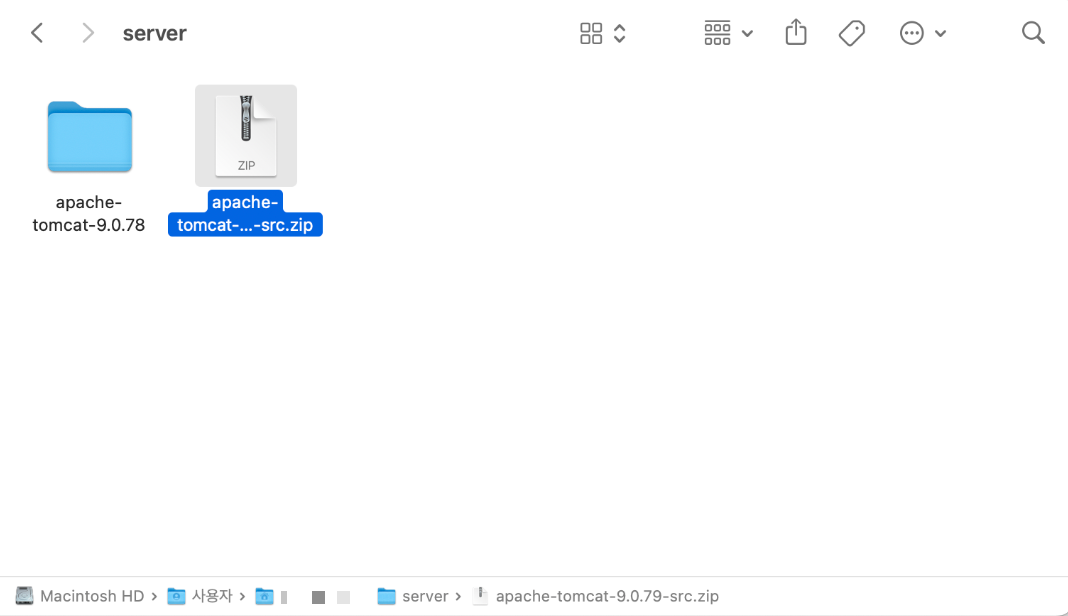Viewport: 1068px width, 616px height.
Task: Click the server window title
Action: click(155, 33)
